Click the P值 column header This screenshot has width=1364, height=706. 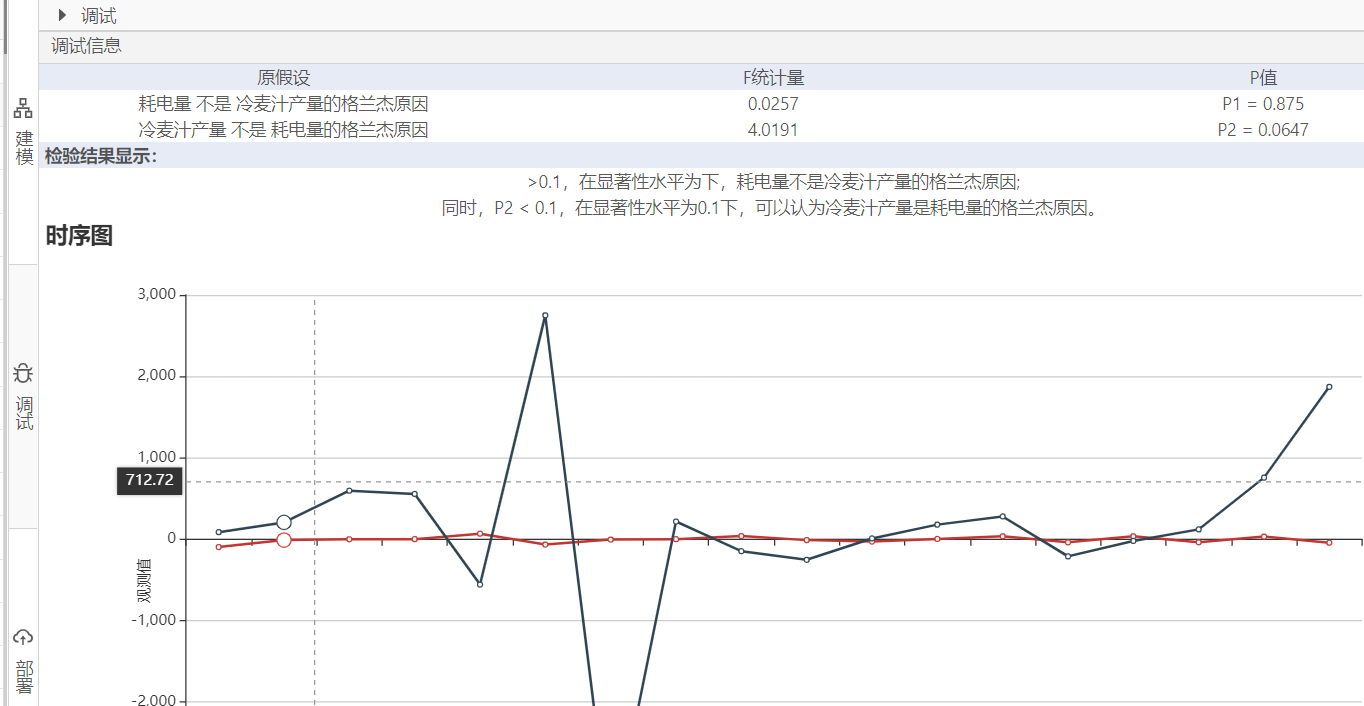pyautogui.click(x=1262, y=78)
